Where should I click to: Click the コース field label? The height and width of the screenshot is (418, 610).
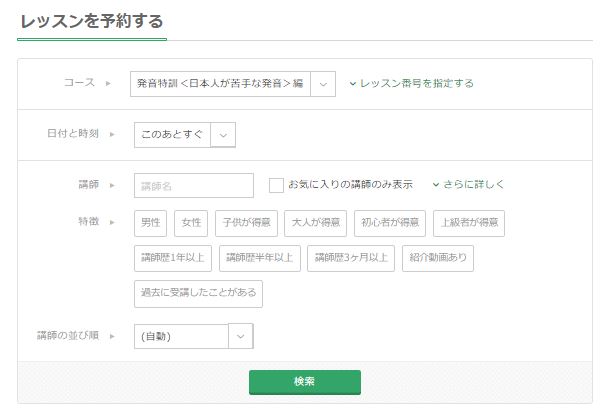[x=79, y=83]
